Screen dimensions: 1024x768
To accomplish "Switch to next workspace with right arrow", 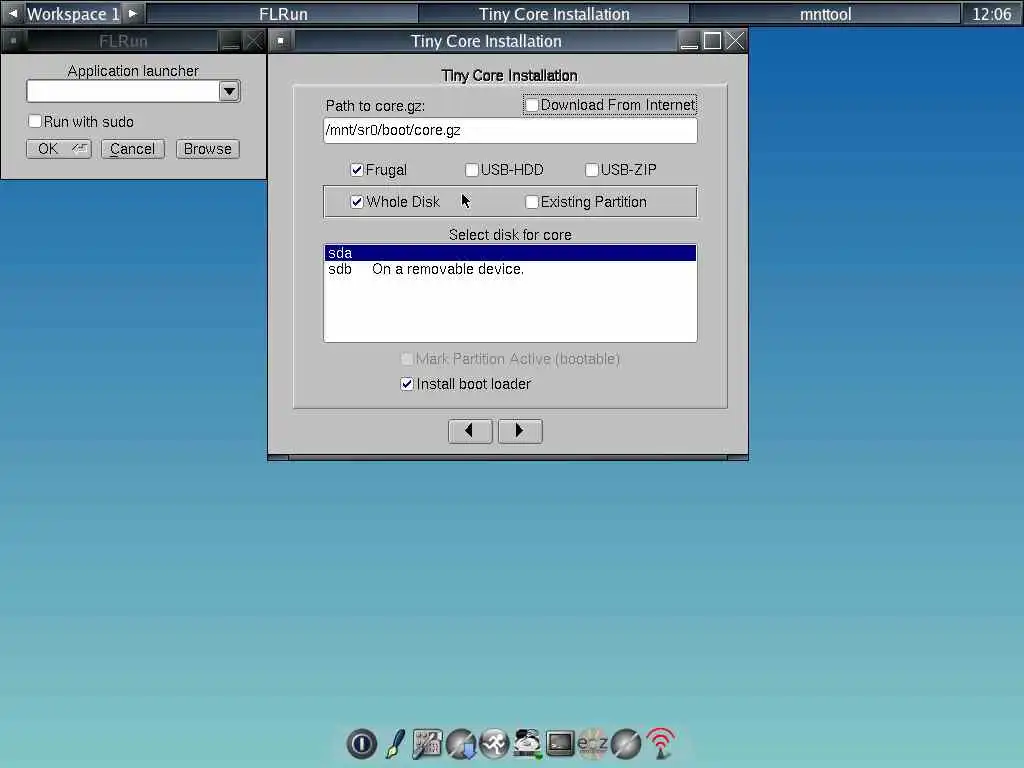I will (133, 13).
